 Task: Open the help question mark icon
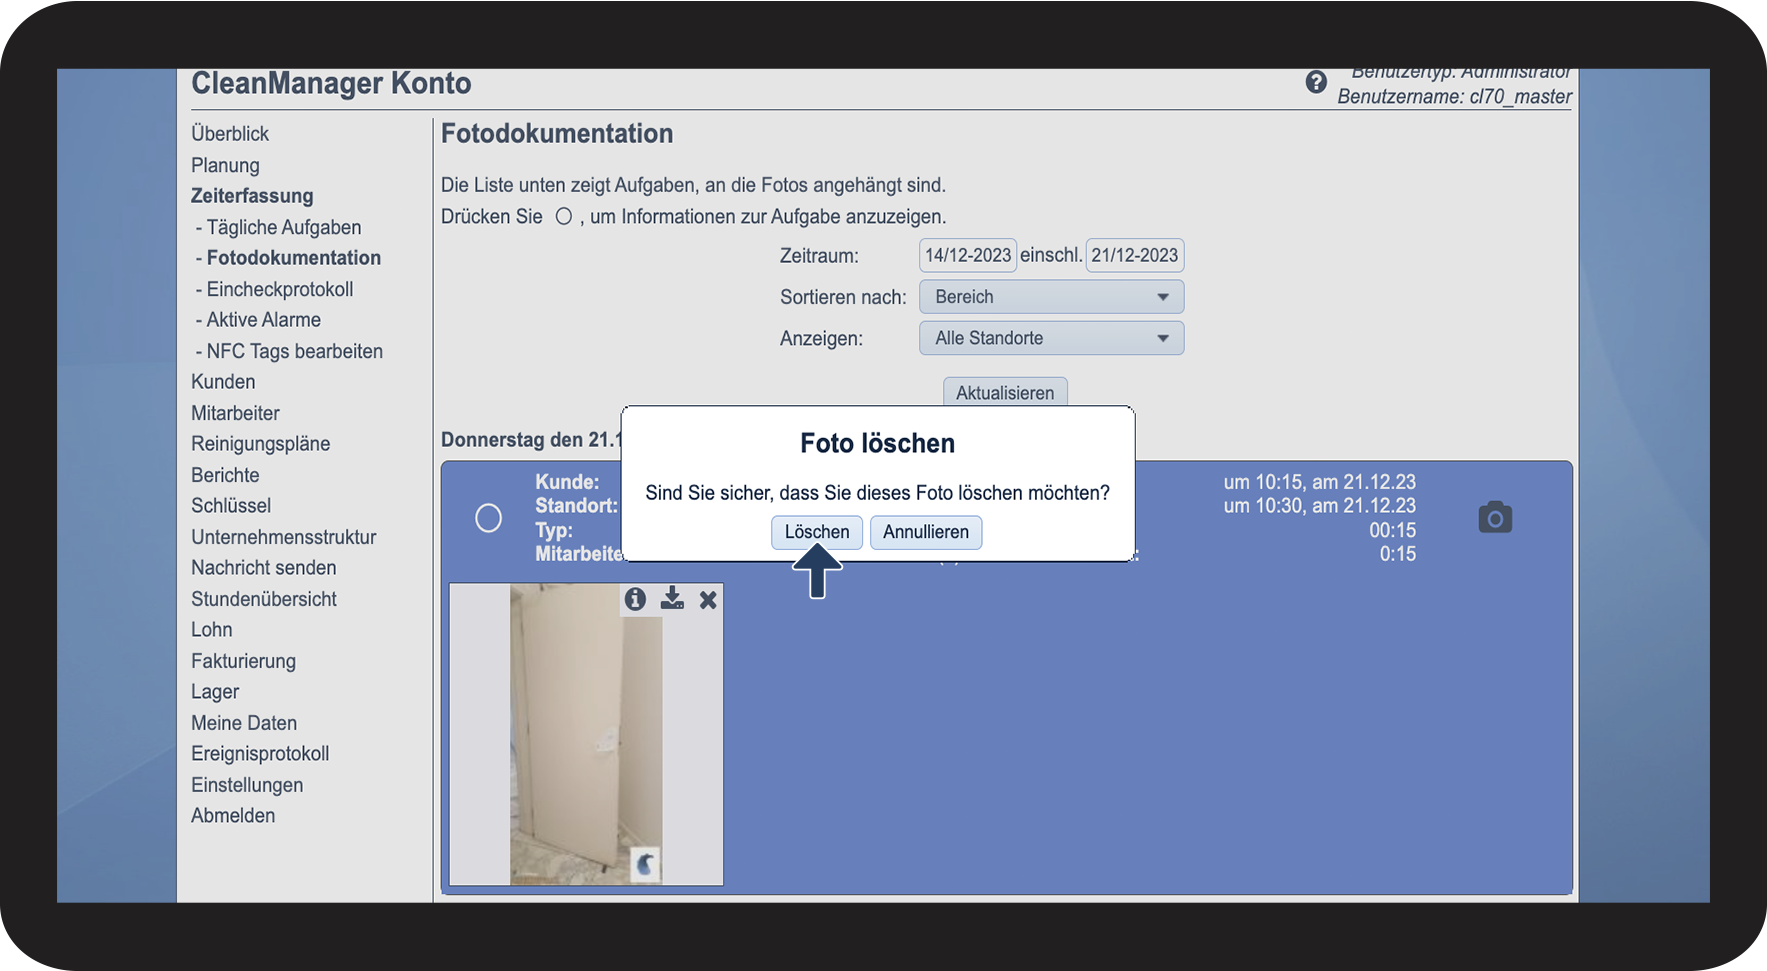tap(1316, 82)
